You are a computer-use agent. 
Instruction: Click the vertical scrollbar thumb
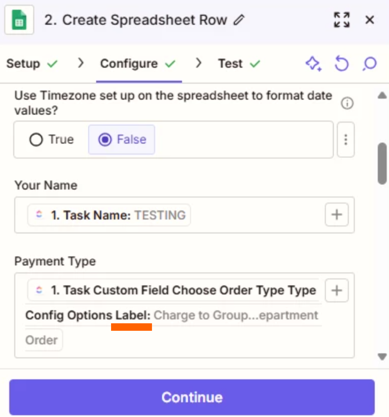[x=382, y=163]
